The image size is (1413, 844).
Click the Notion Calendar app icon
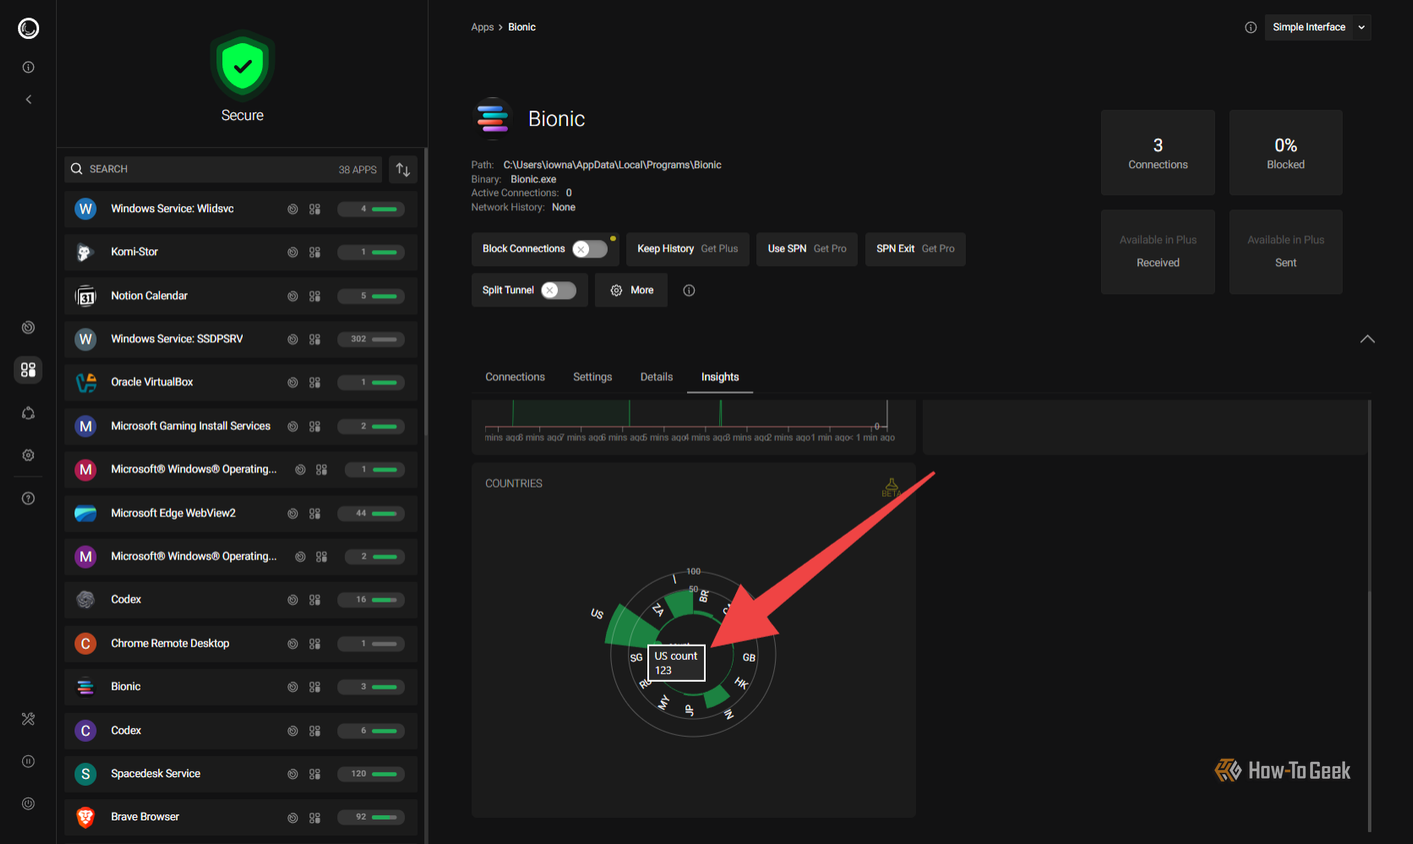point(86,296)
